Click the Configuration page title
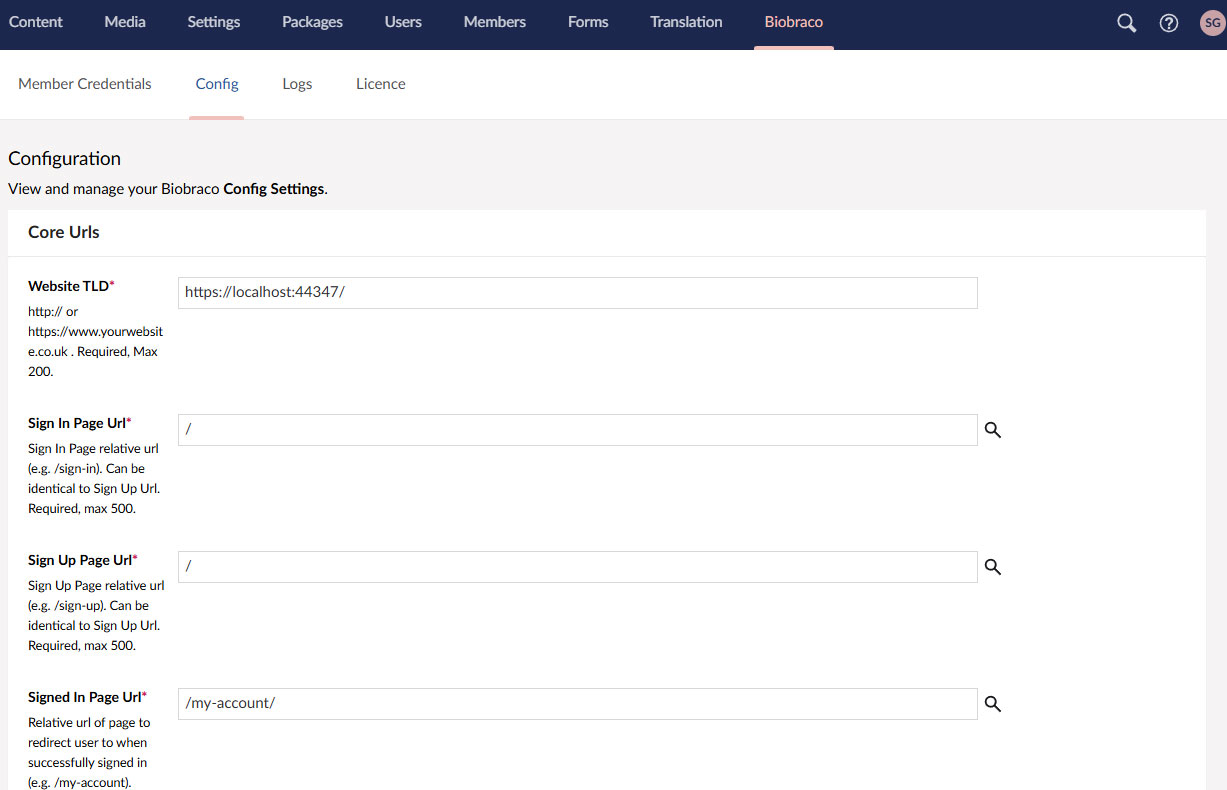1227x790 pixels. click(64, 158)
